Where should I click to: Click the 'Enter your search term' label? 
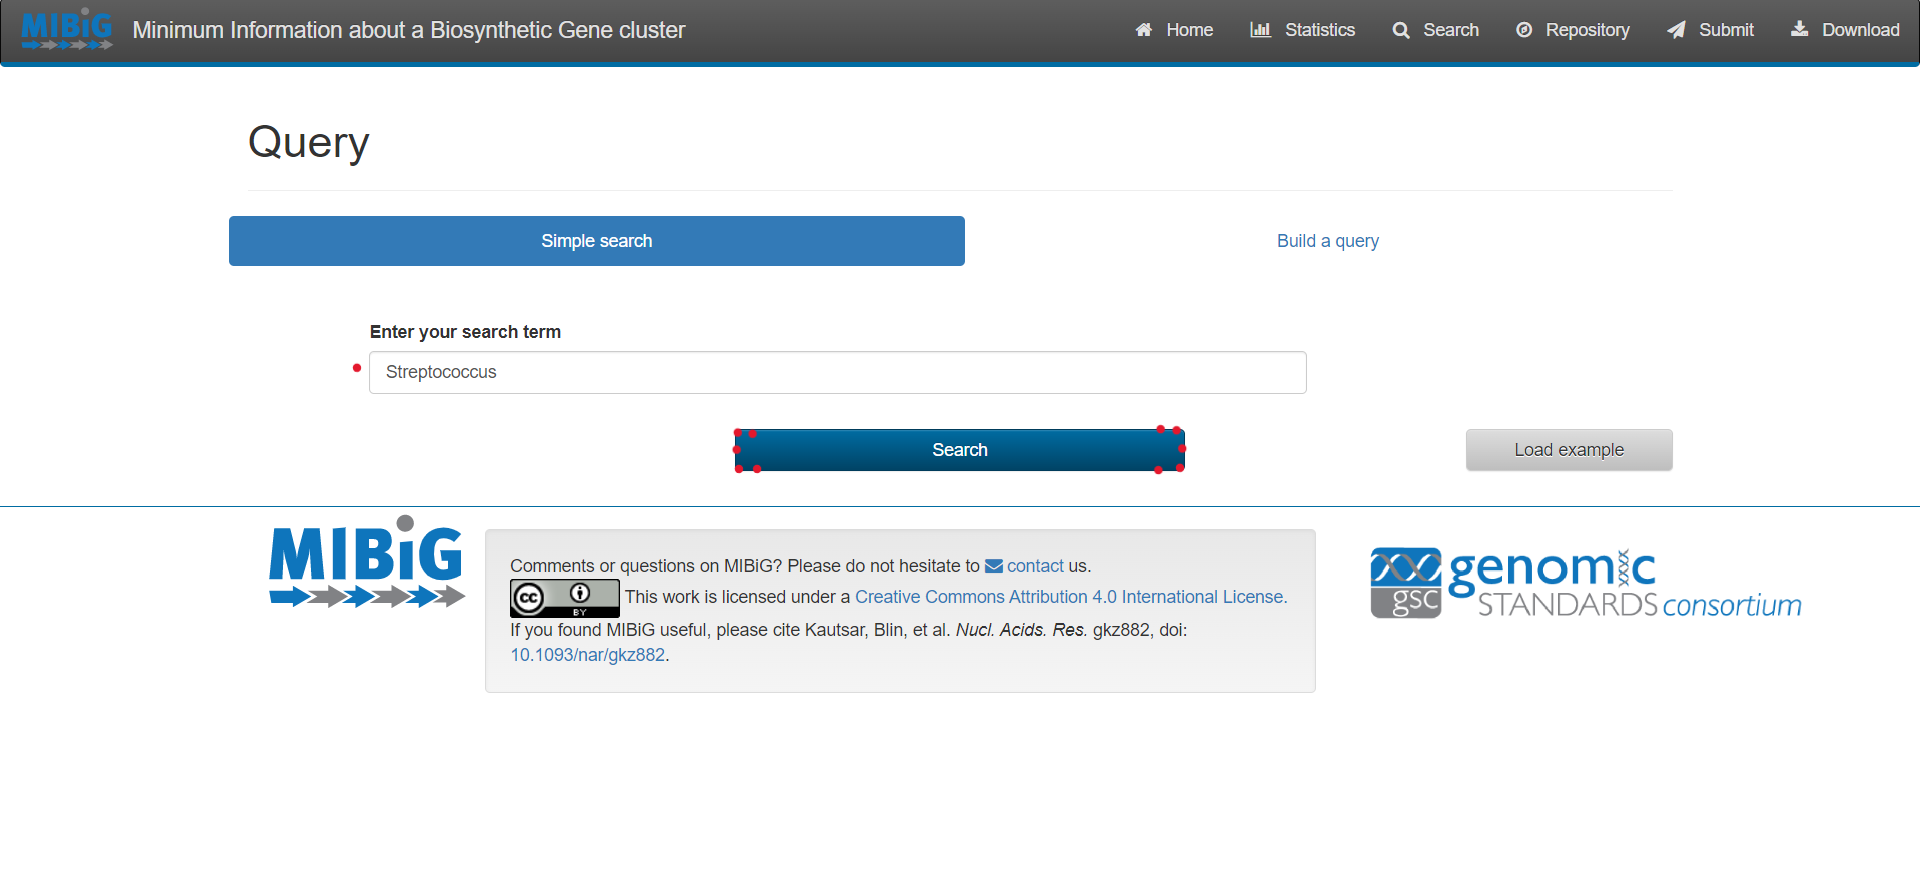465,332
